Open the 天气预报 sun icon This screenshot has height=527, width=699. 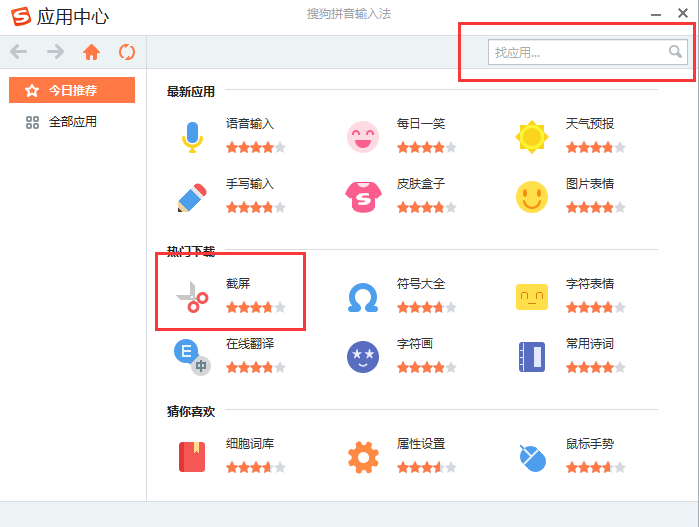[x=531, y=137]
